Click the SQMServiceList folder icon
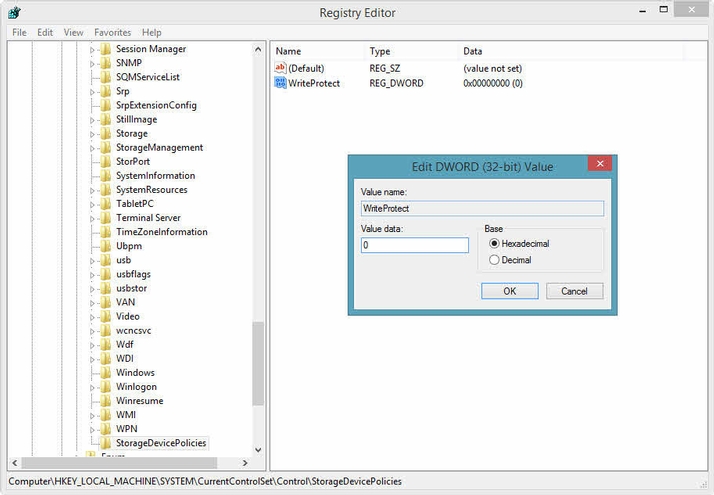This screenshot has width=714, height=495. 106,77
